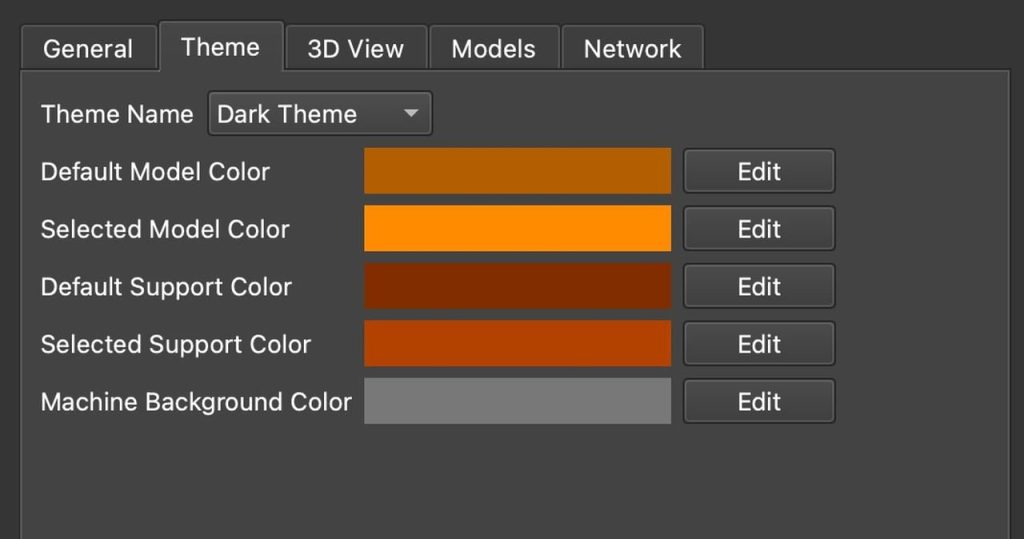Click the Theme Name label

click(x=117, y=114)
